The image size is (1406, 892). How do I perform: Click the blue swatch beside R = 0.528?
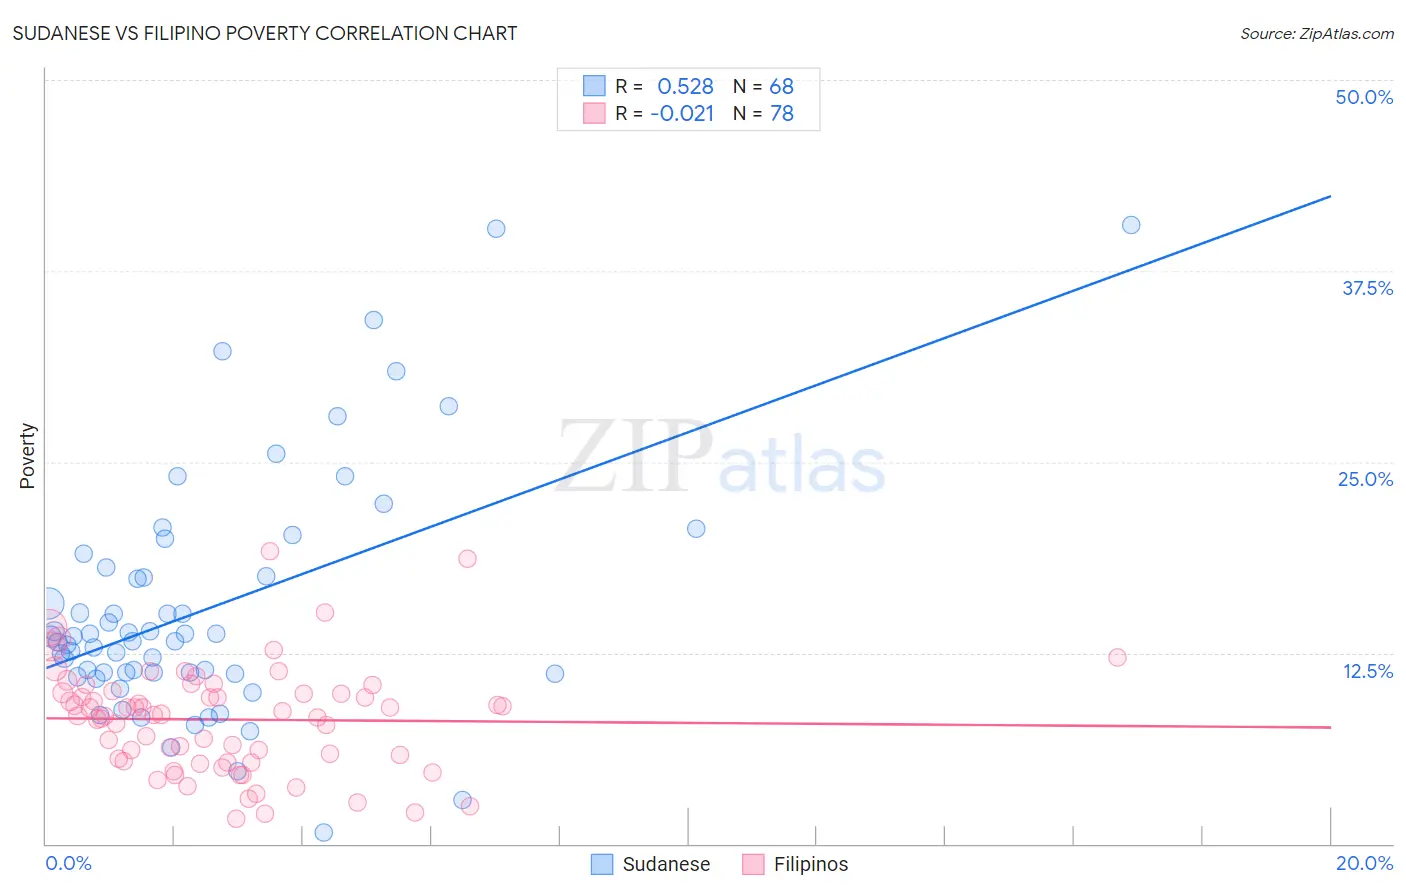594,86
